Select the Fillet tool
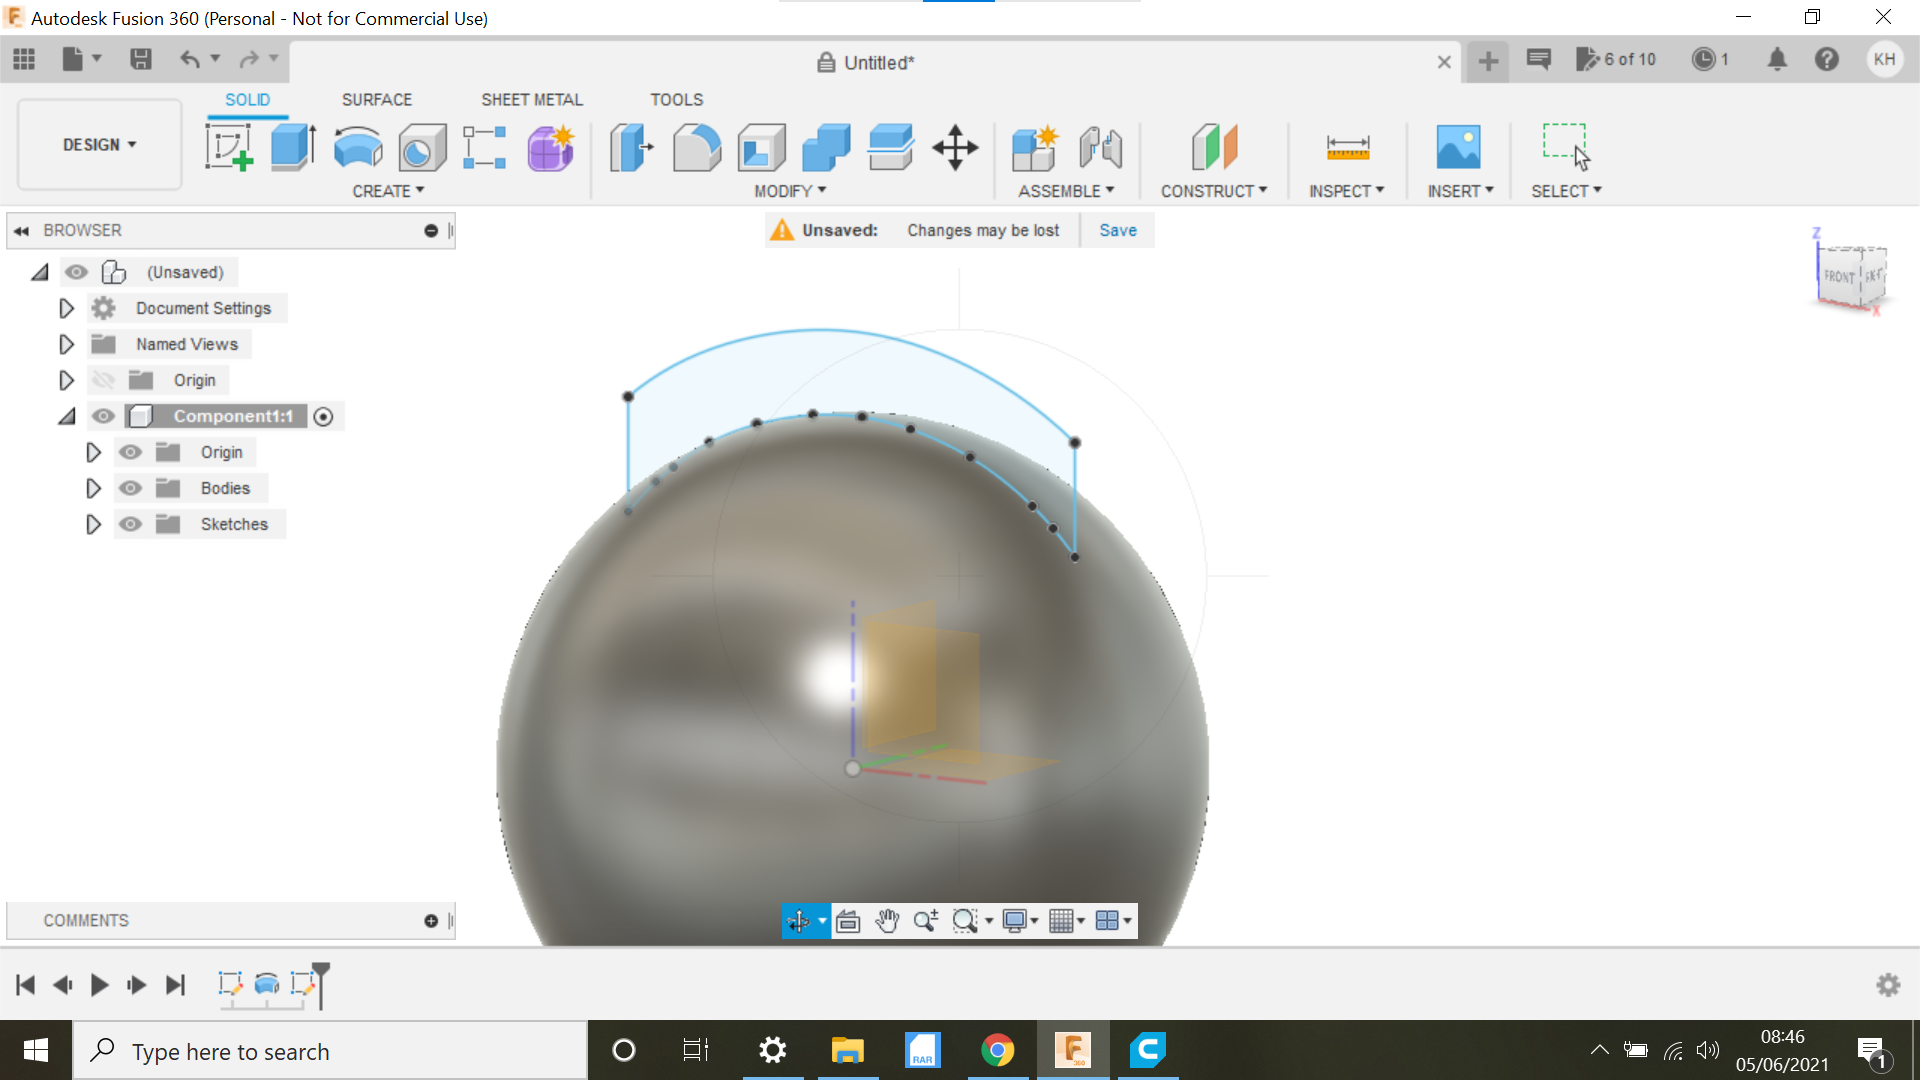This screenshot has width=1920, height=1080. (697, 147)
